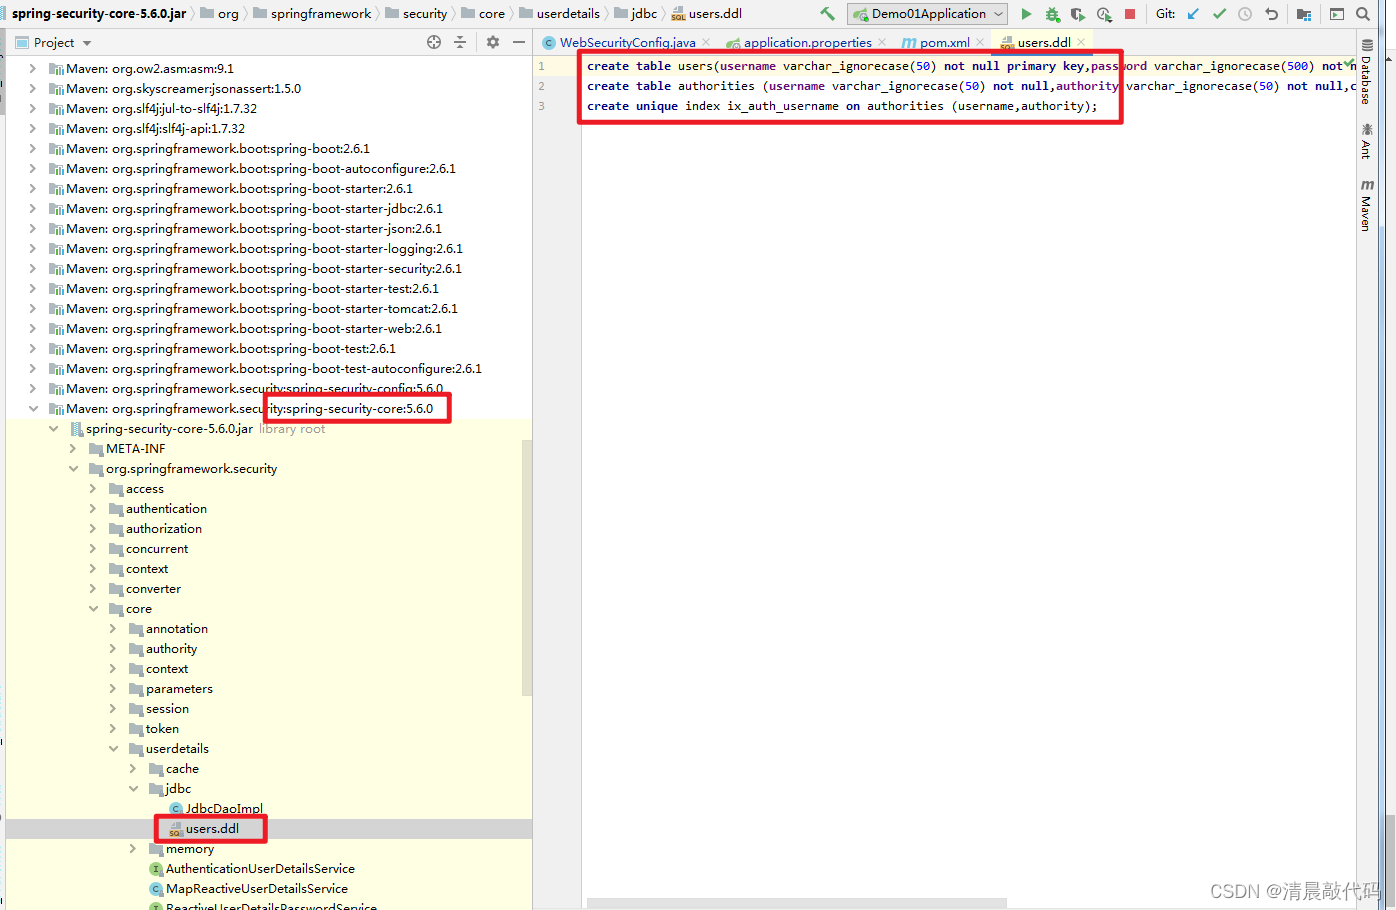The width and height of the screenshot is (1396, 910).
Task: Start debugging with the bug icon
Action: coord(1052,13)
